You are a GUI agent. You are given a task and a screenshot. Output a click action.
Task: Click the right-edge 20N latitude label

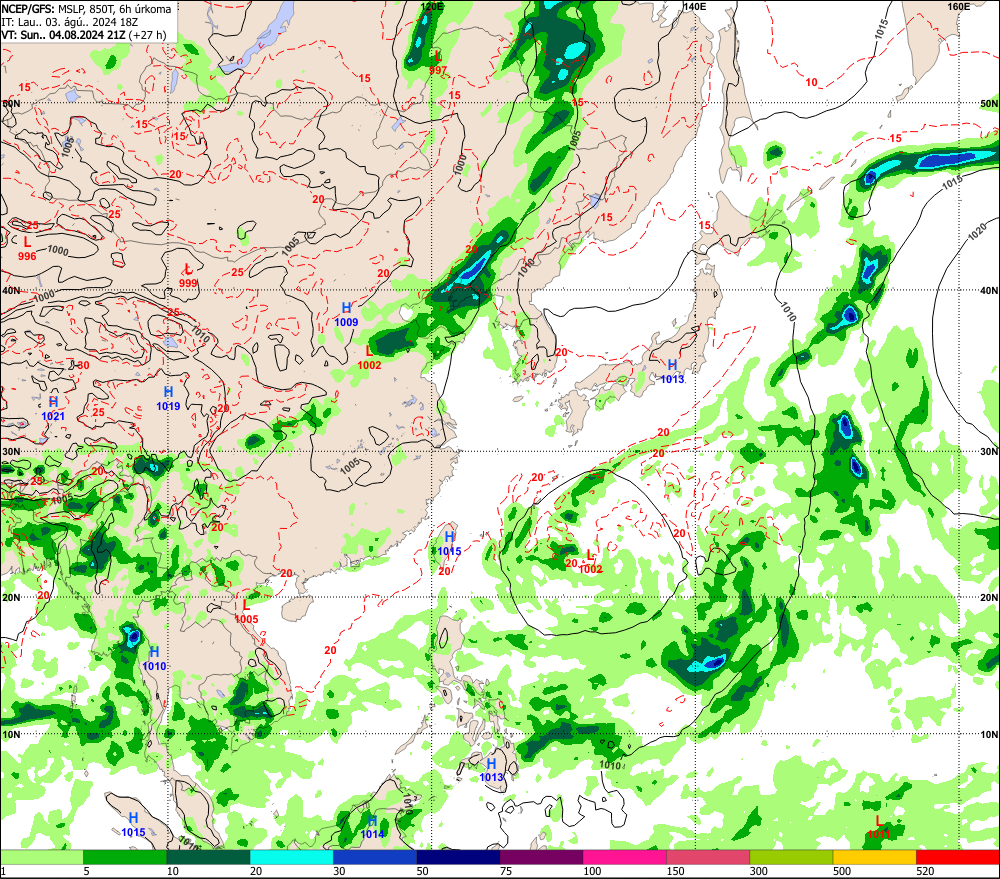989,598
